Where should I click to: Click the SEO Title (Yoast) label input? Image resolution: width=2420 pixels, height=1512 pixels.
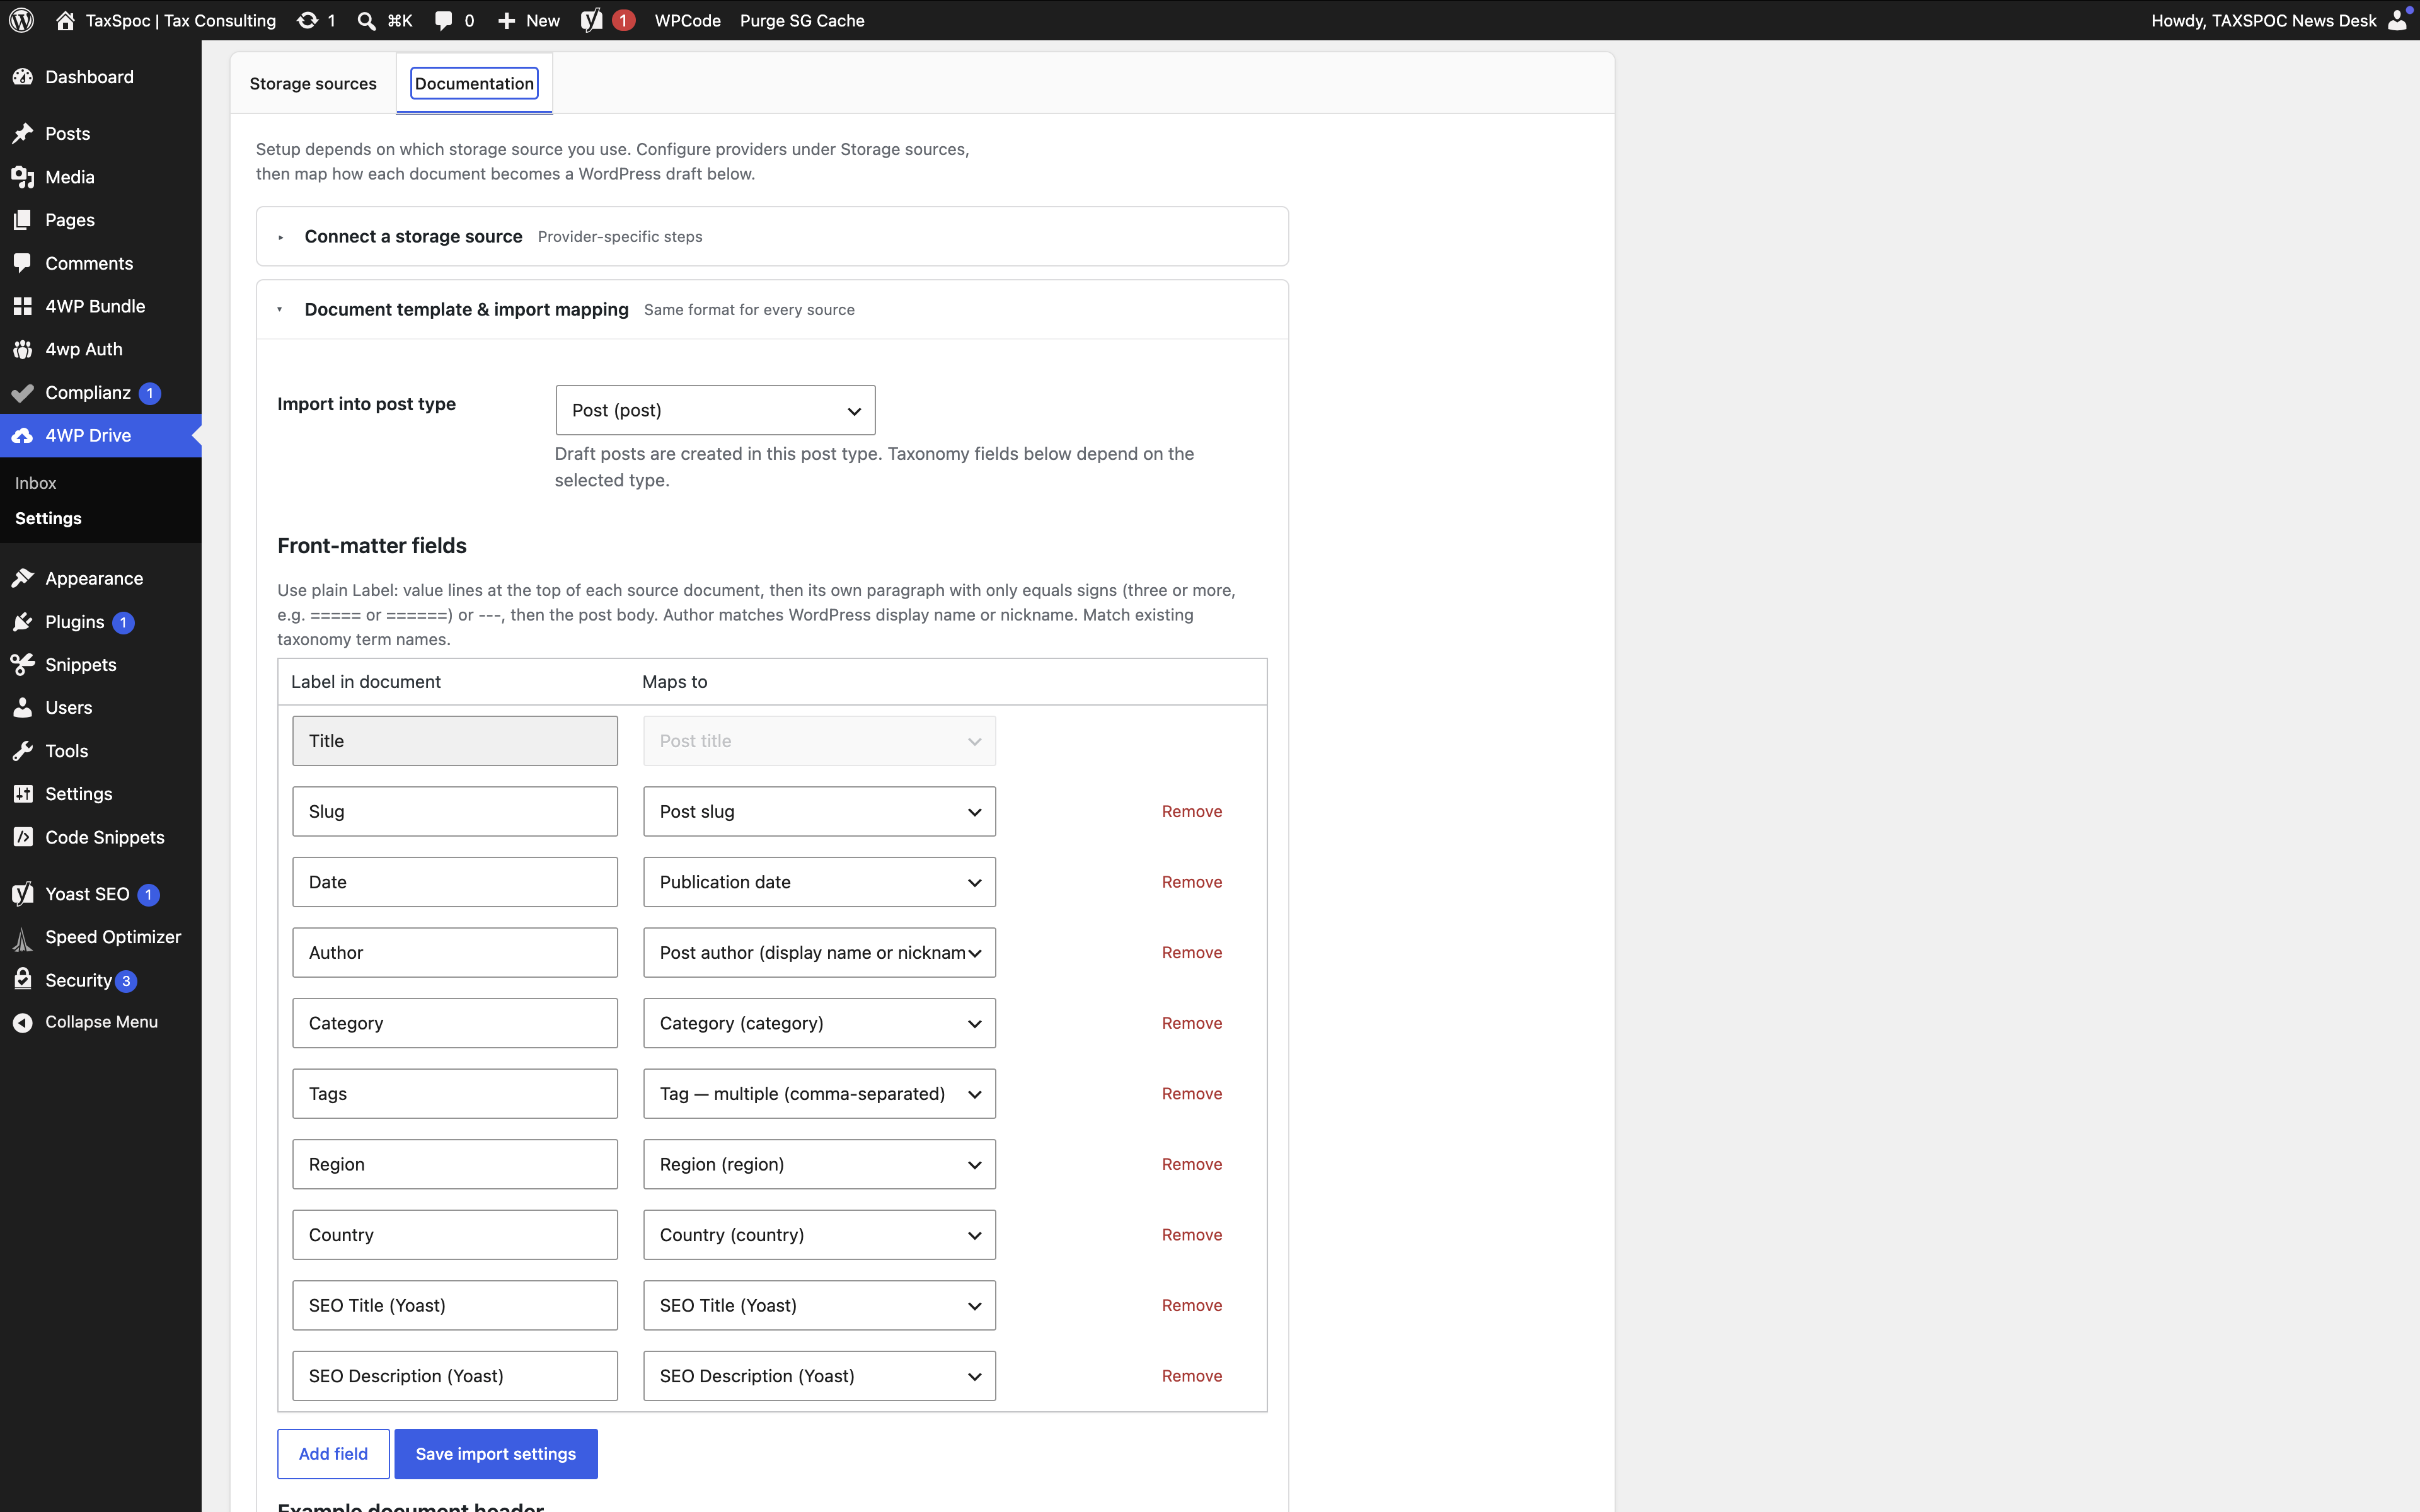455,1305
